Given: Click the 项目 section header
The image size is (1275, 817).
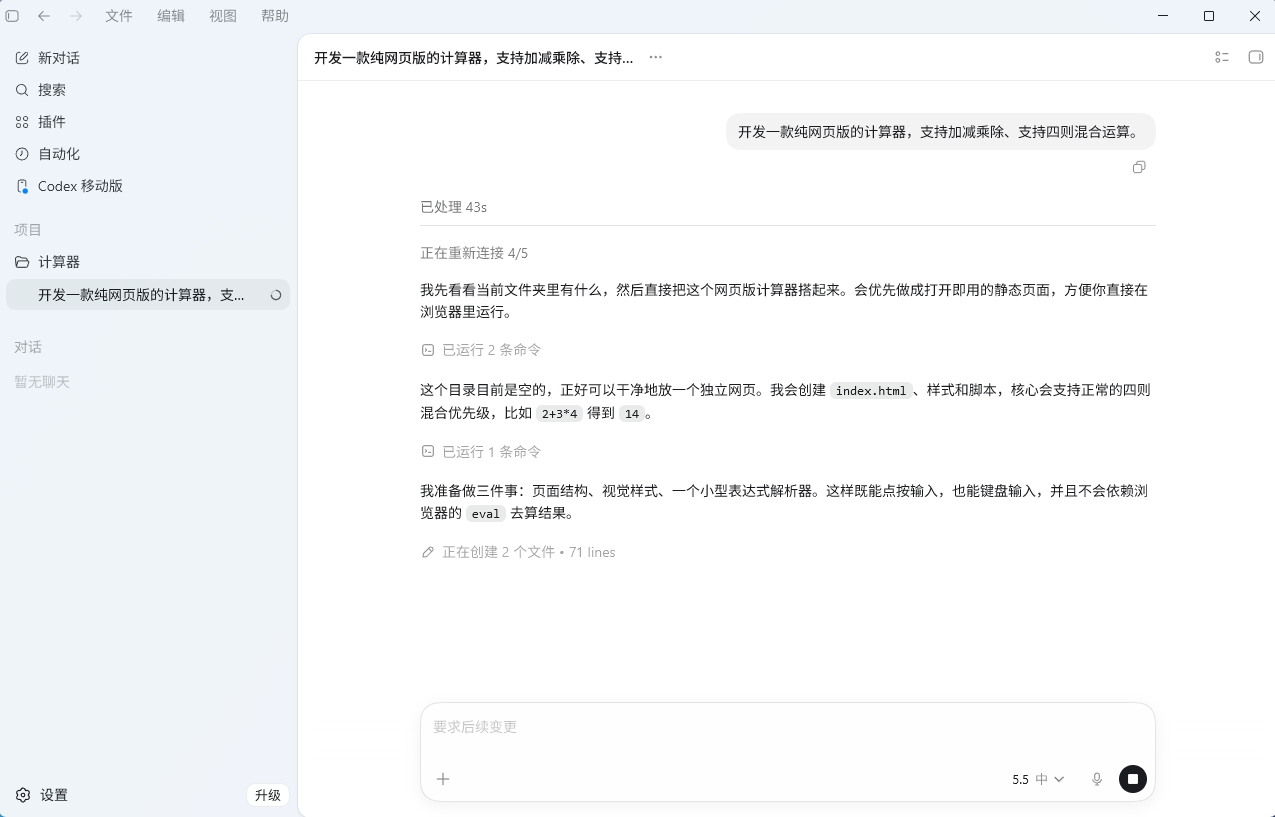Looking at the screenshot, I should (x=28, y=230).
